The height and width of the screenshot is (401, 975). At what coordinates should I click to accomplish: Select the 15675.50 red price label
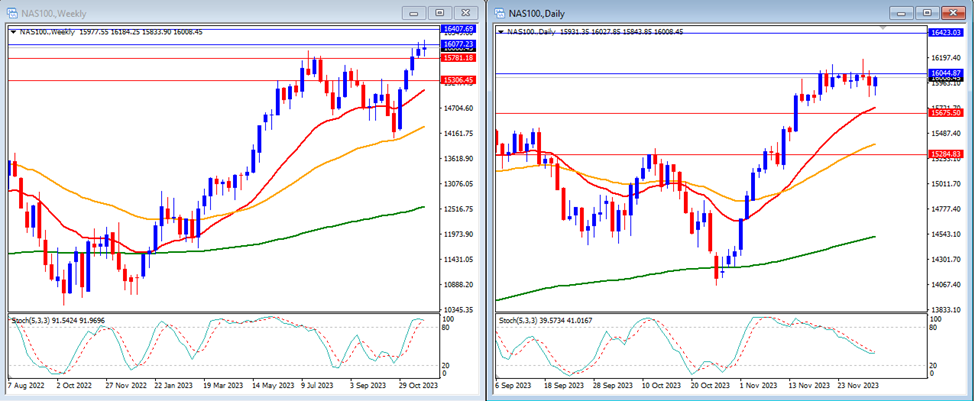click(x=946, y=113)
